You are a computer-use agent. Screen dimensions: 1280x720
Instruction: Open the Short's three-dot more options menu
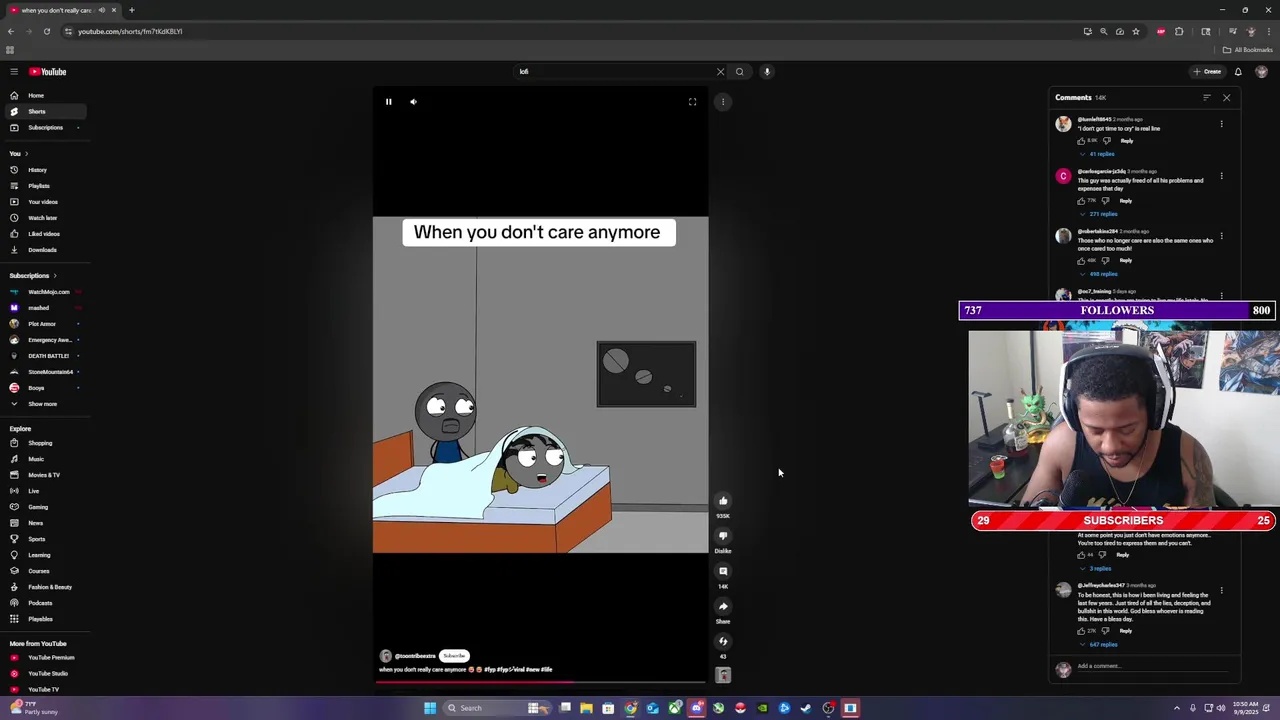(x=723, y=101)
